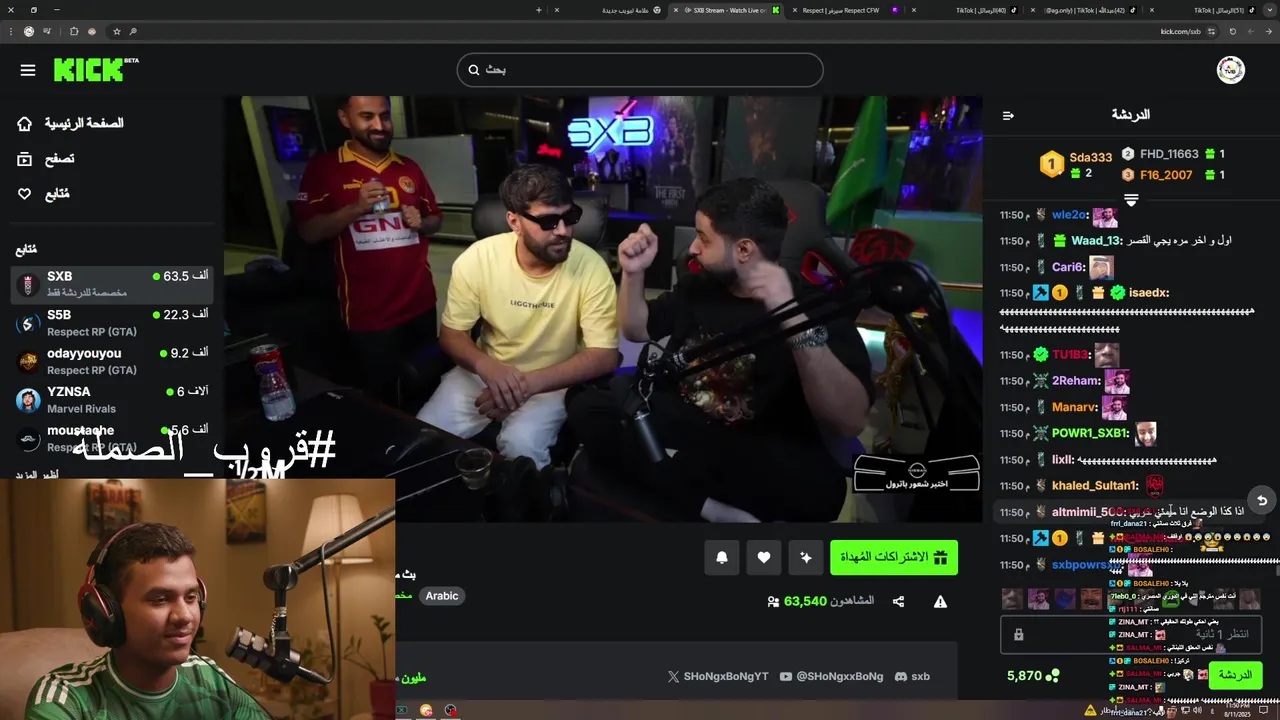This screenshot has width=1280, height=720.
Task: Open the SXB channel in the following list
Action: pos(112,284)
